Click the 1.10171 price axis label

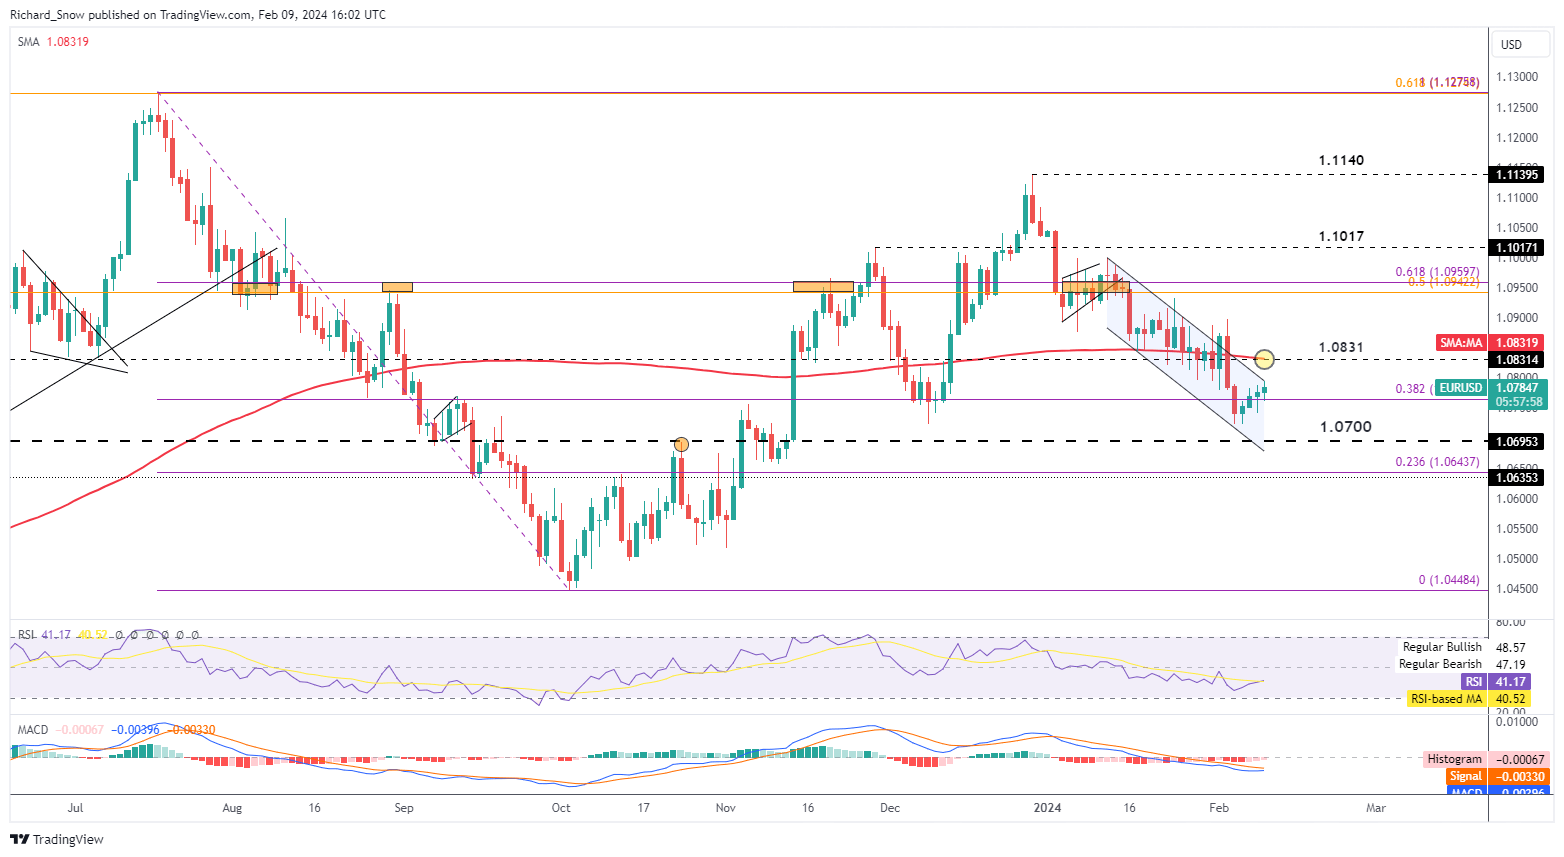(1518, 248)
